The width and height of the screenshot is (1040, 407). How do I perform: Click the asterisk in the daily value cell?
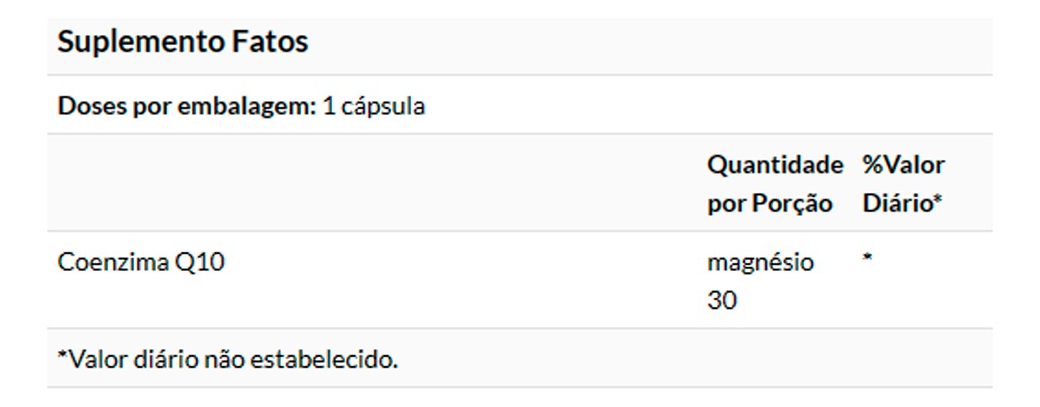tap(867, 260)
